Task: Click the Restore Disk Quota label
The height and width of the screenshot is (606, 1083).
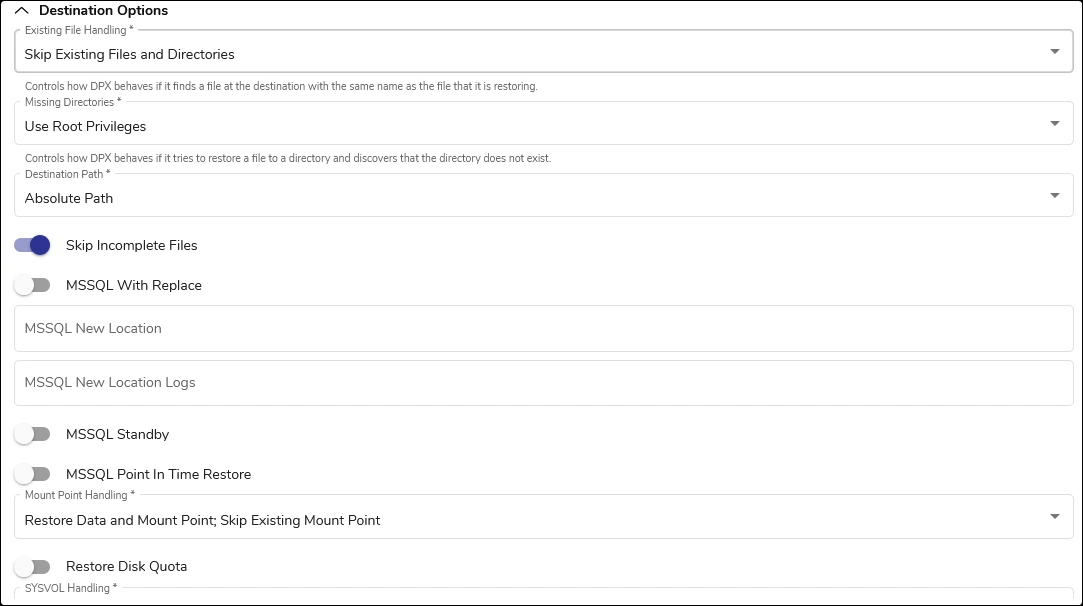Action: tap(126, 566)
